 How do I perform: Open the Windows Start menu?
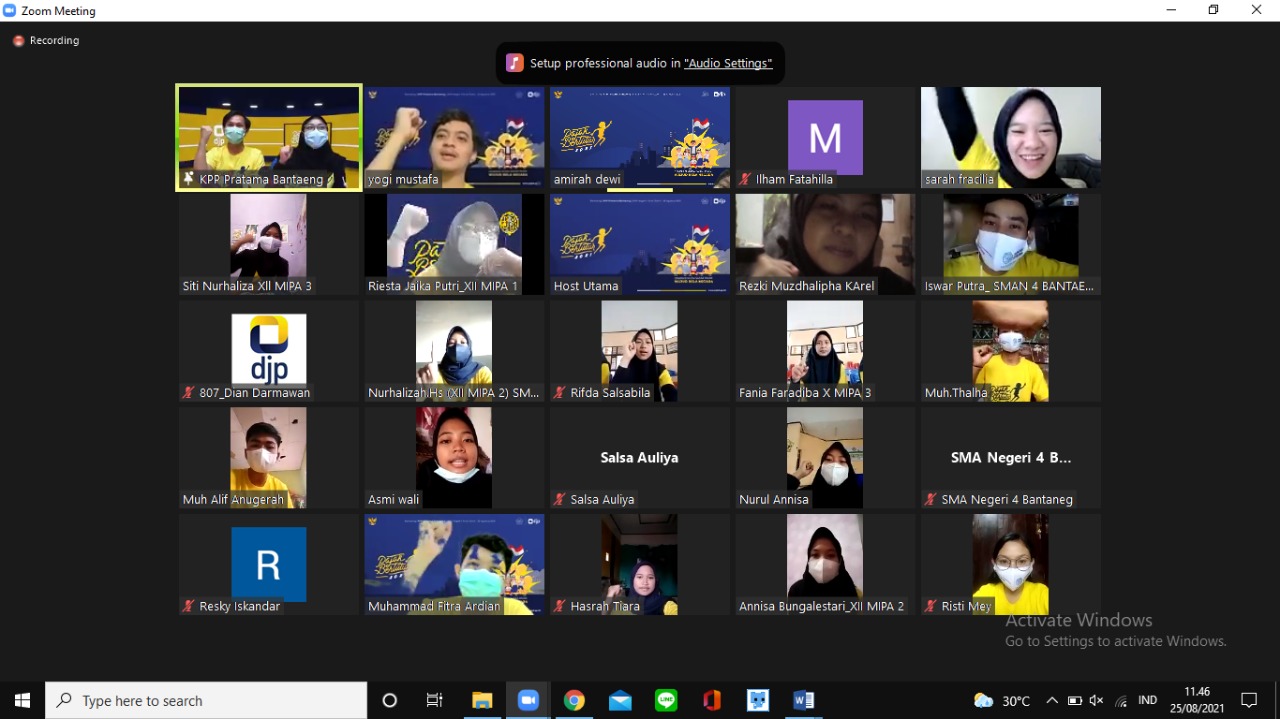point(22,700)
